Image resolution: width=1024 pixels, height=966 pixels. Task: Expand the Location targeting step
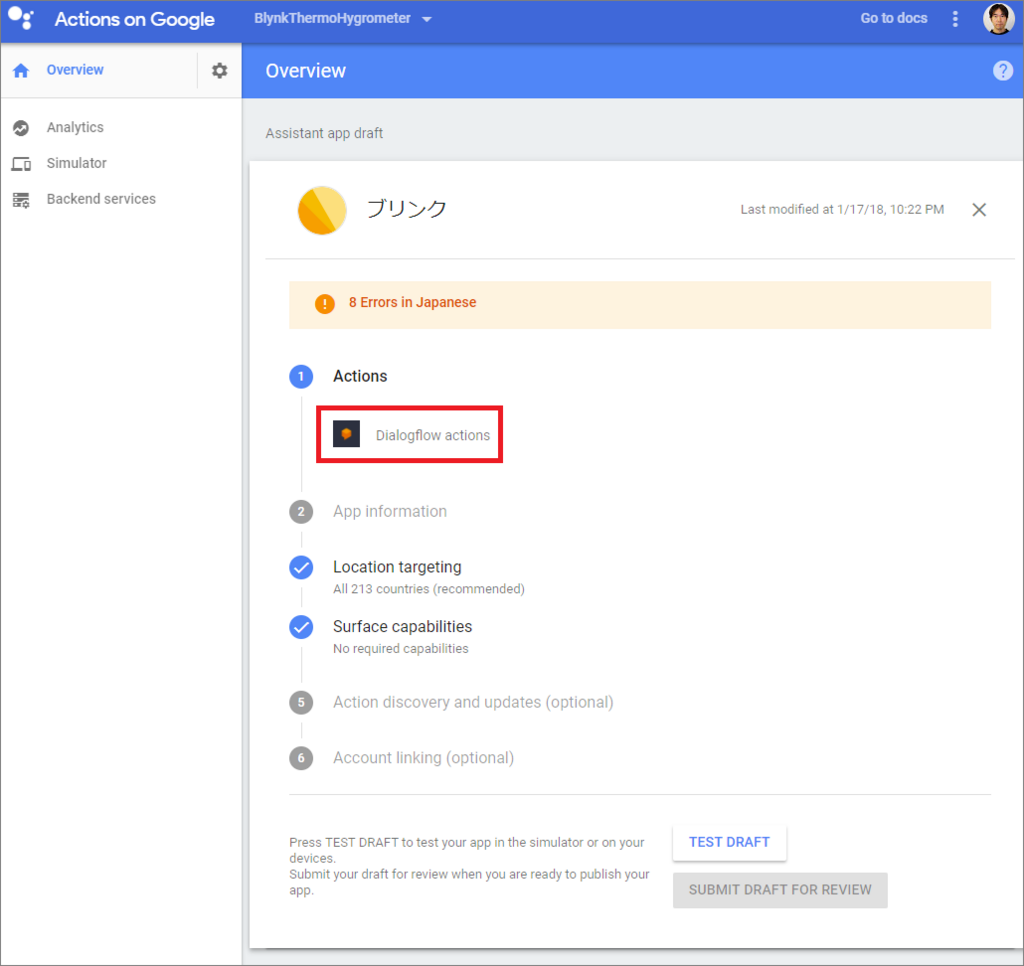[397, 567]
